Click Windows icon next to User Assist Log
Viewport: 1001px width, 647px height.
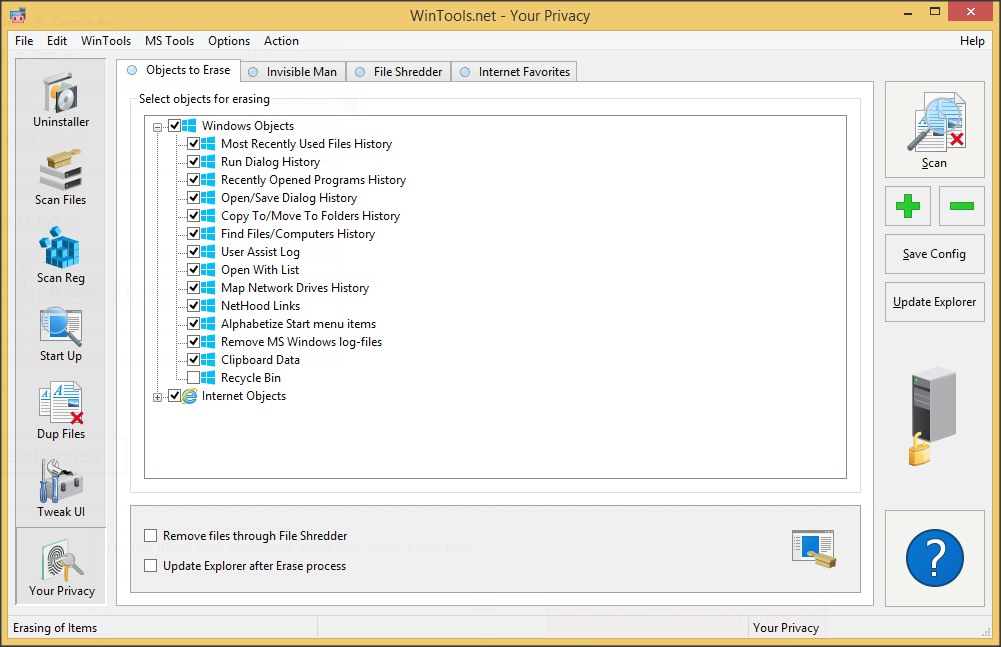(x=208, y=252)
